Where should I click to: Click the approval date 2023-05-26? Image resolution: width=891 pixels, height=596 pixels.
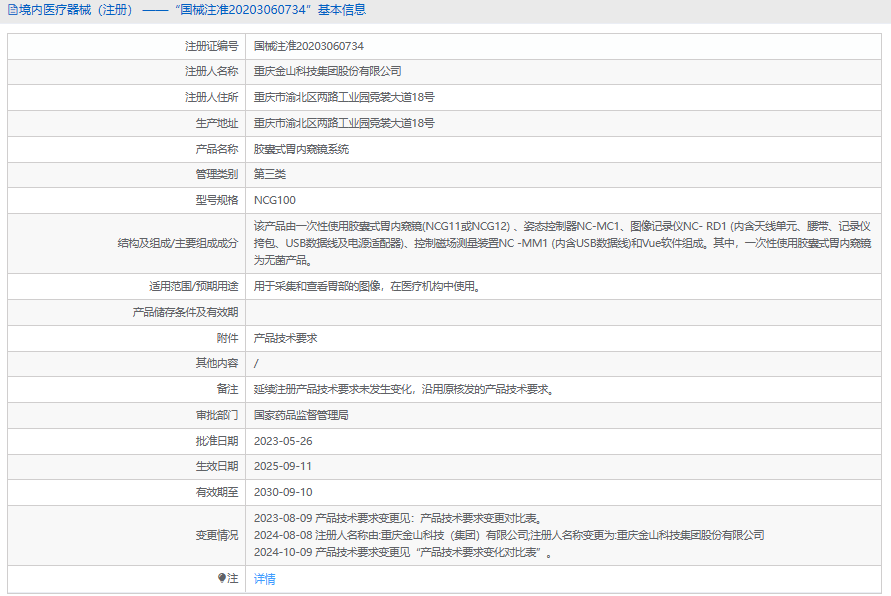click(283, 440)
